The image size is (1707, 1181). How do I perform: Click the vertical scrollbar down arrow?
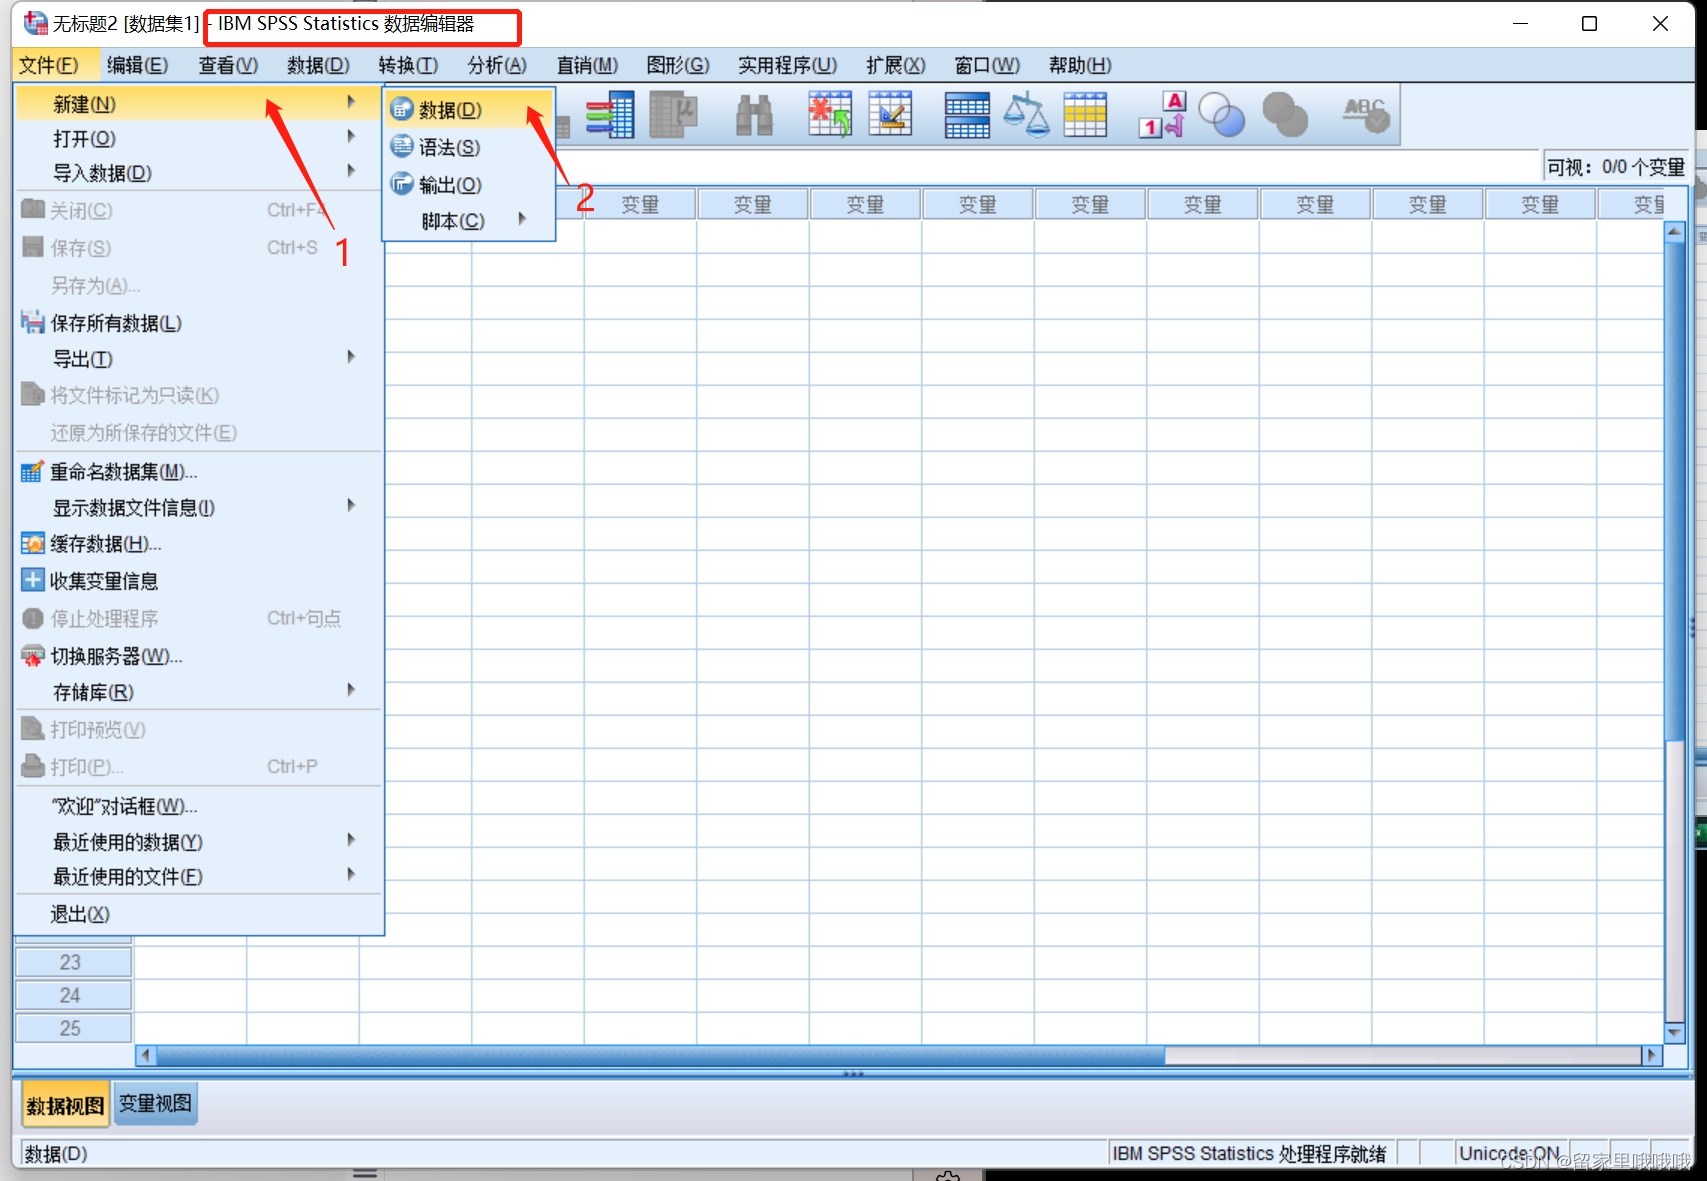pyautogui.click(x=1674, y=1032)
